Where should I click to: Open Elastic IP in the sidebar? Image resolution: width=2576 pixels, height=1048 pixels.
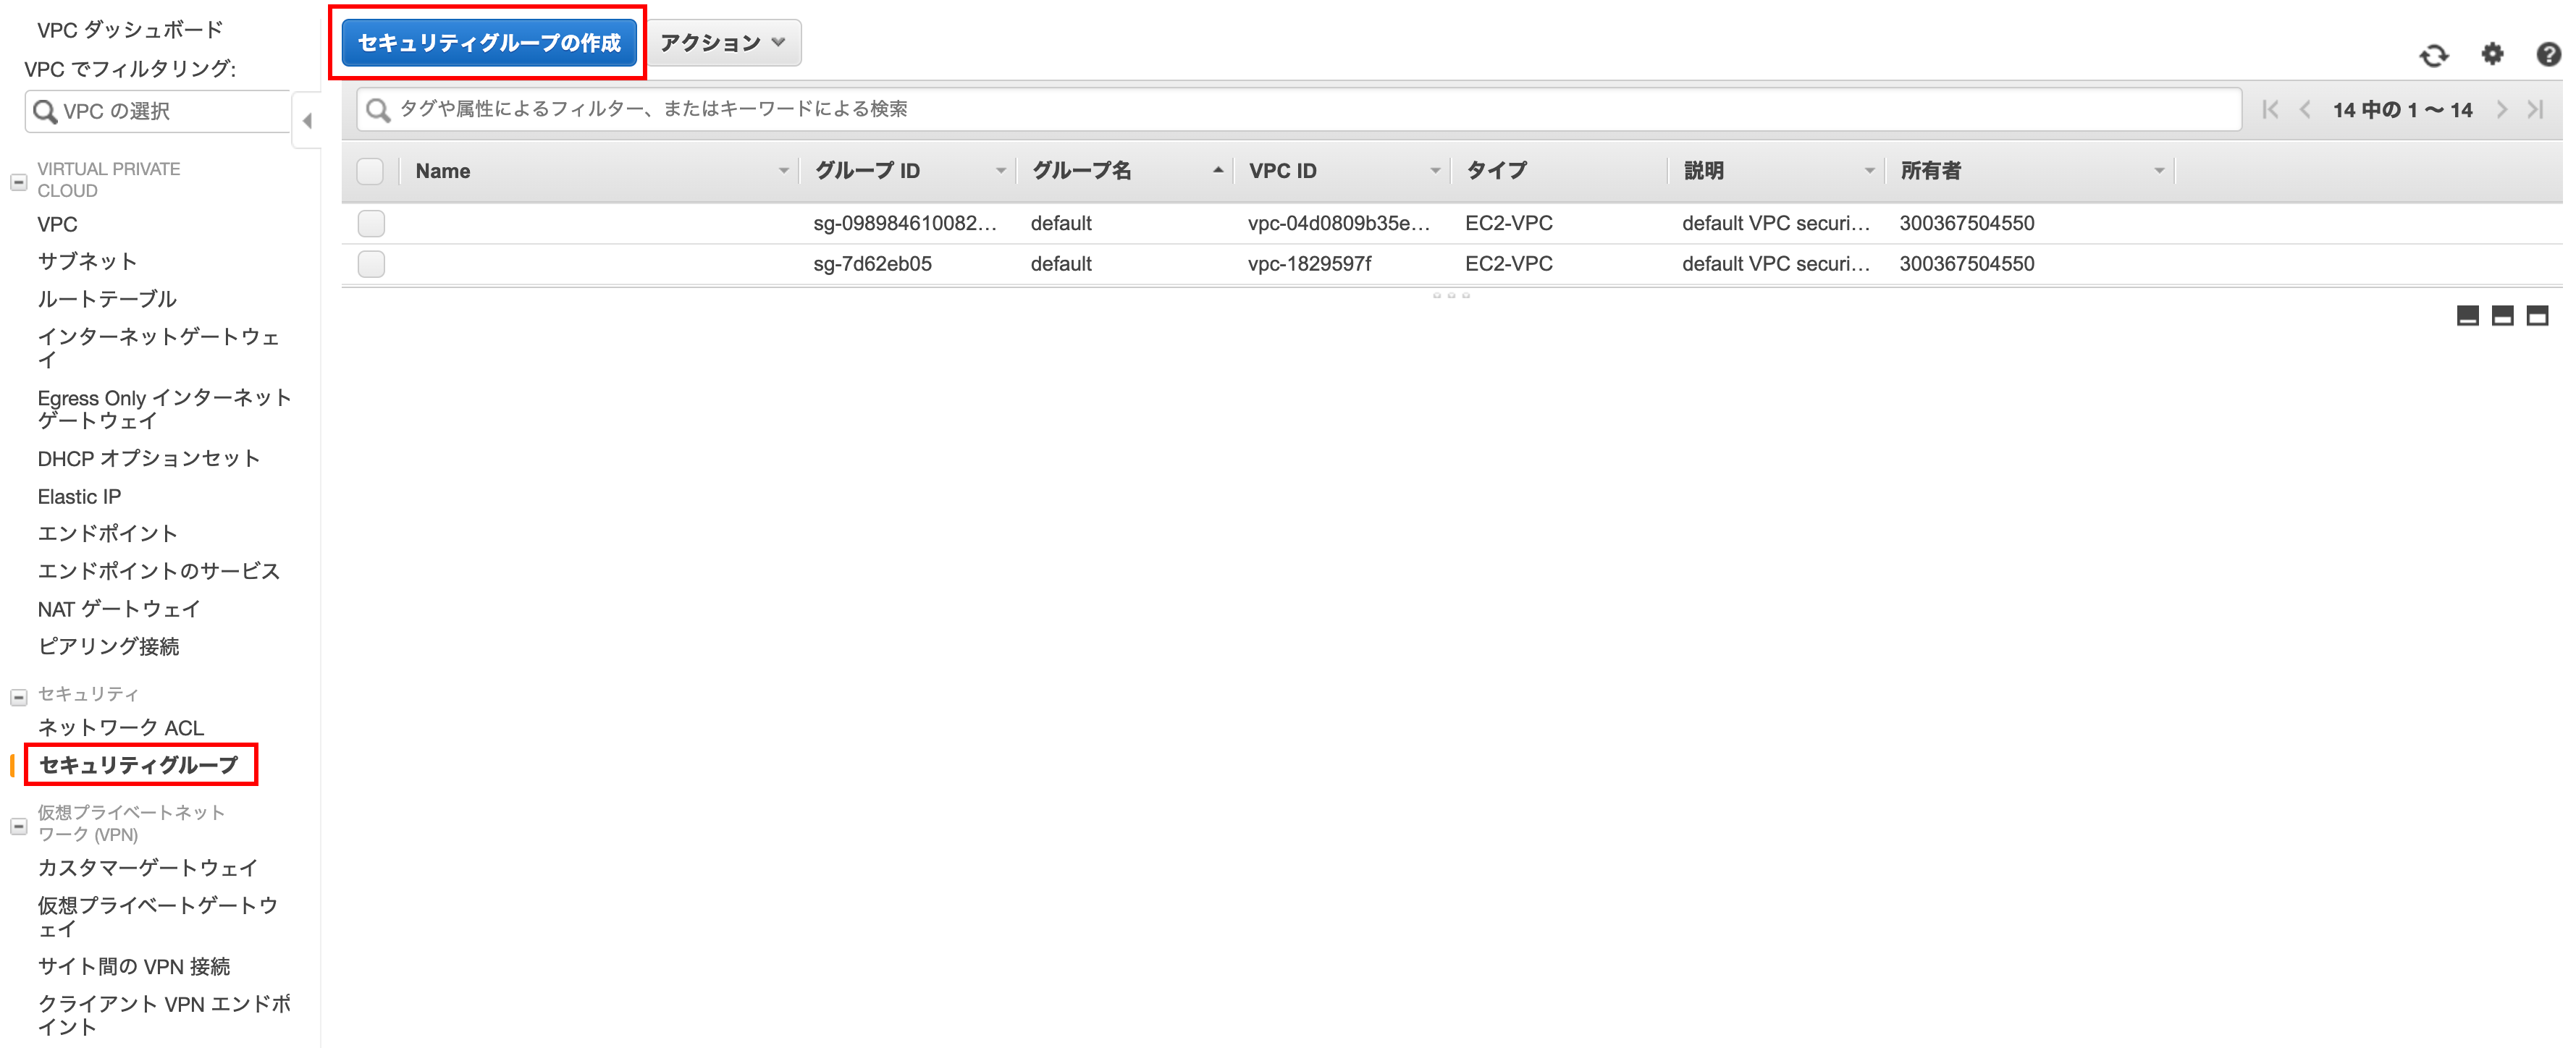click(79, 496)
